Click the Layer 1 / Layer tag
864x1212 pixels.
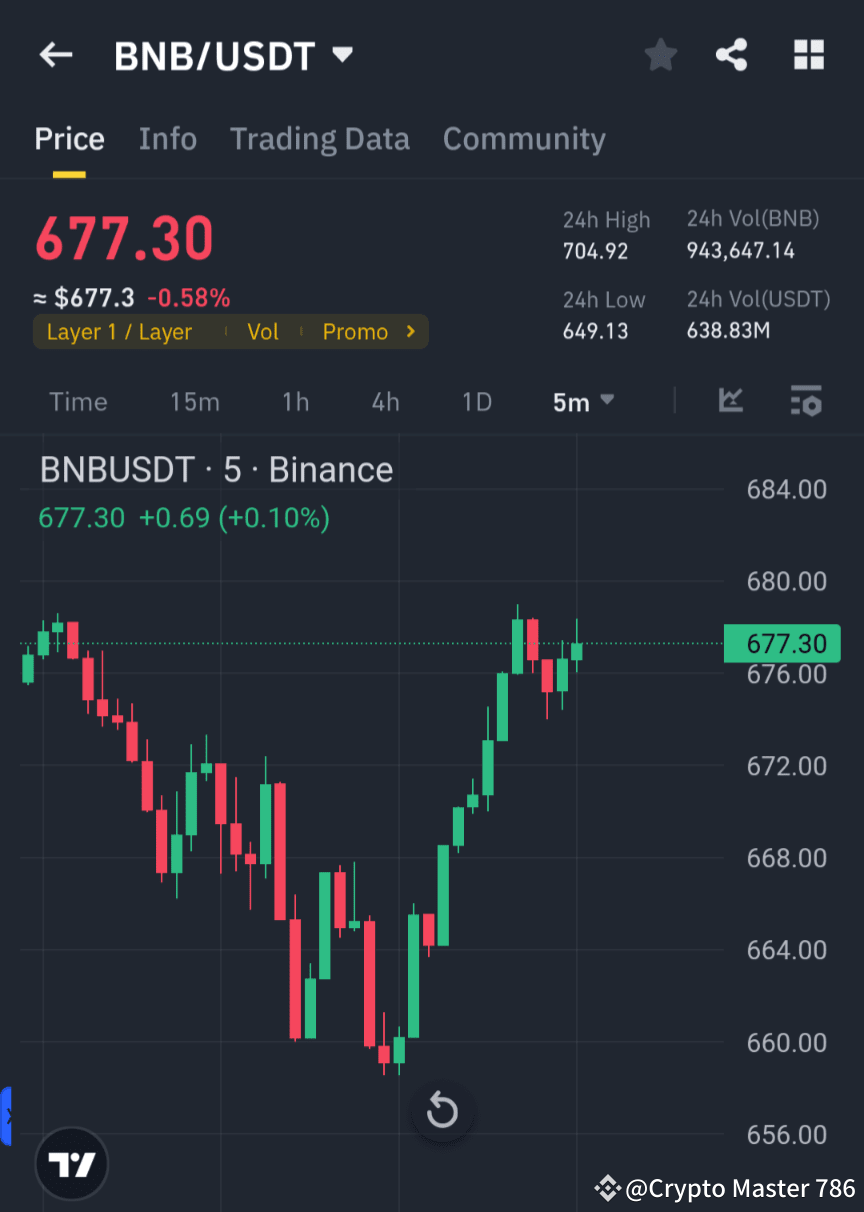click(120, 331)
